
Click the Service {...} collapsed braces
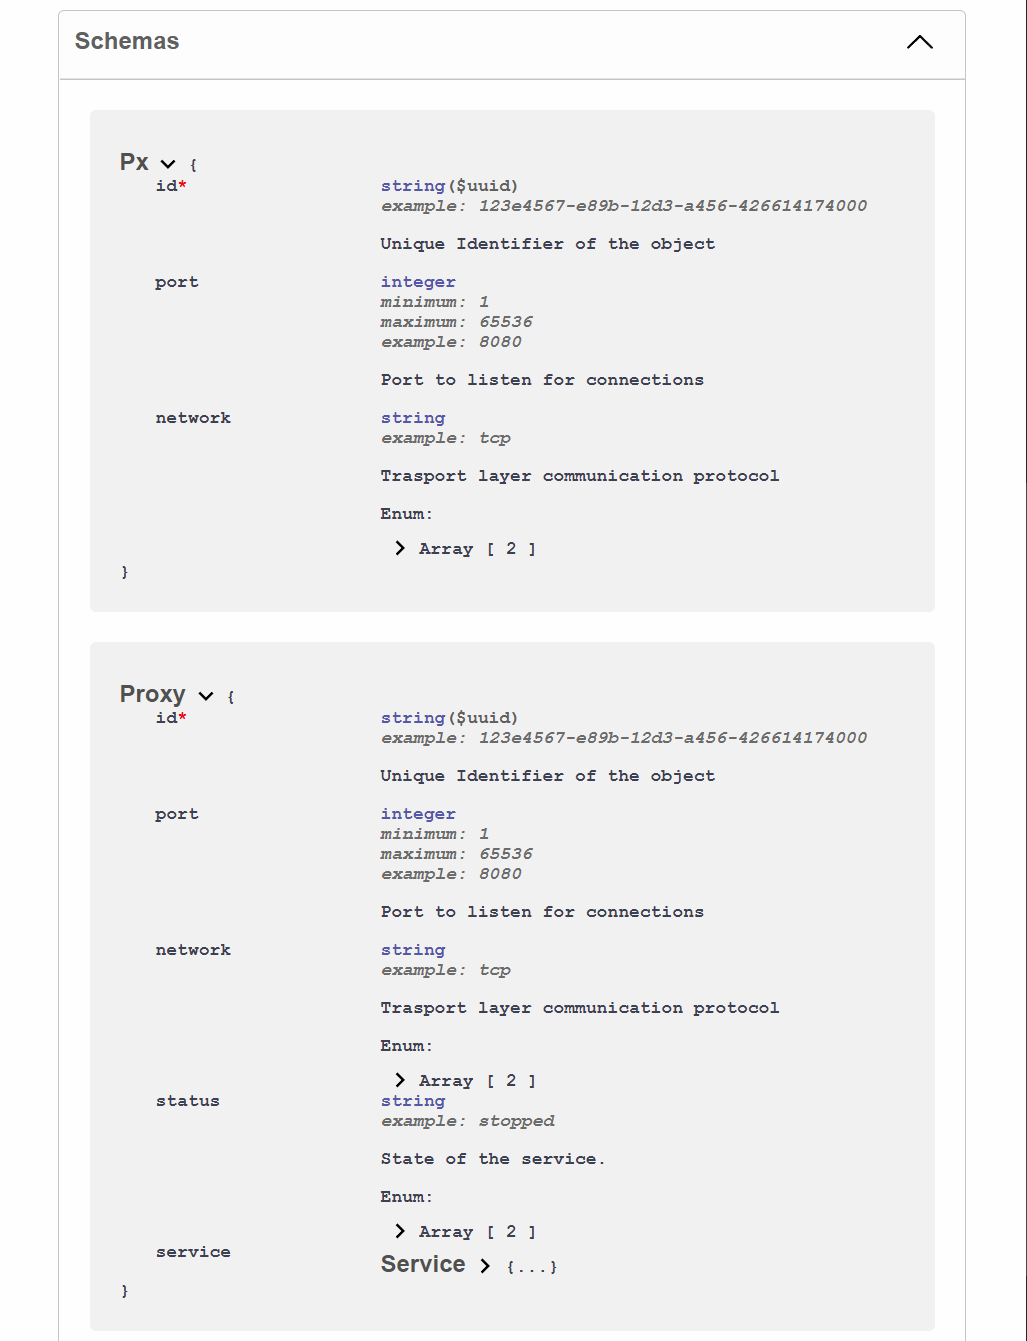pyautogui.click(x=532, y=1267)
